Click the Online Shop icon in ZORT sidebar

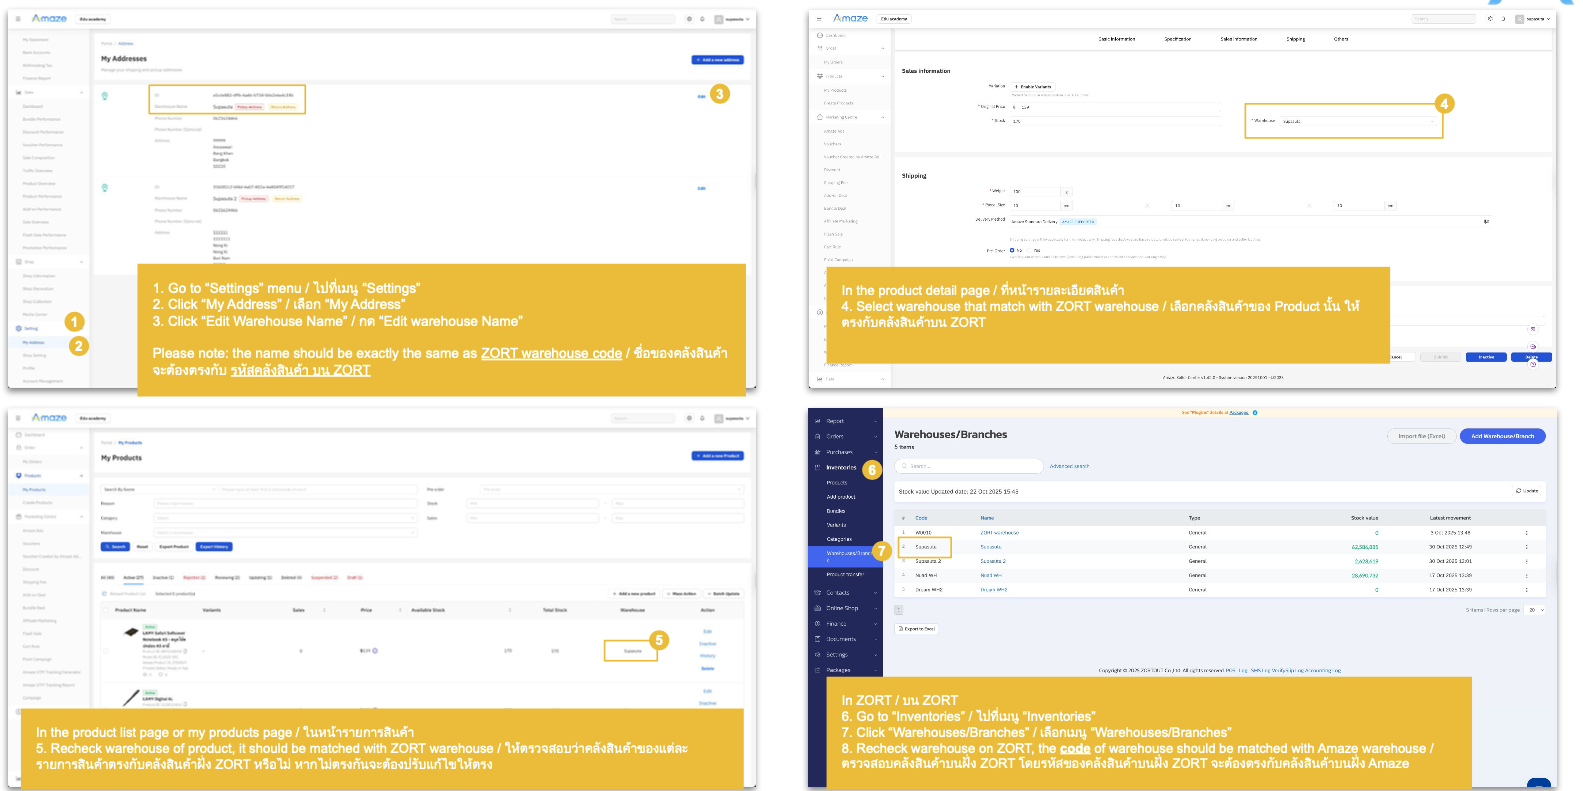point(818,608)
